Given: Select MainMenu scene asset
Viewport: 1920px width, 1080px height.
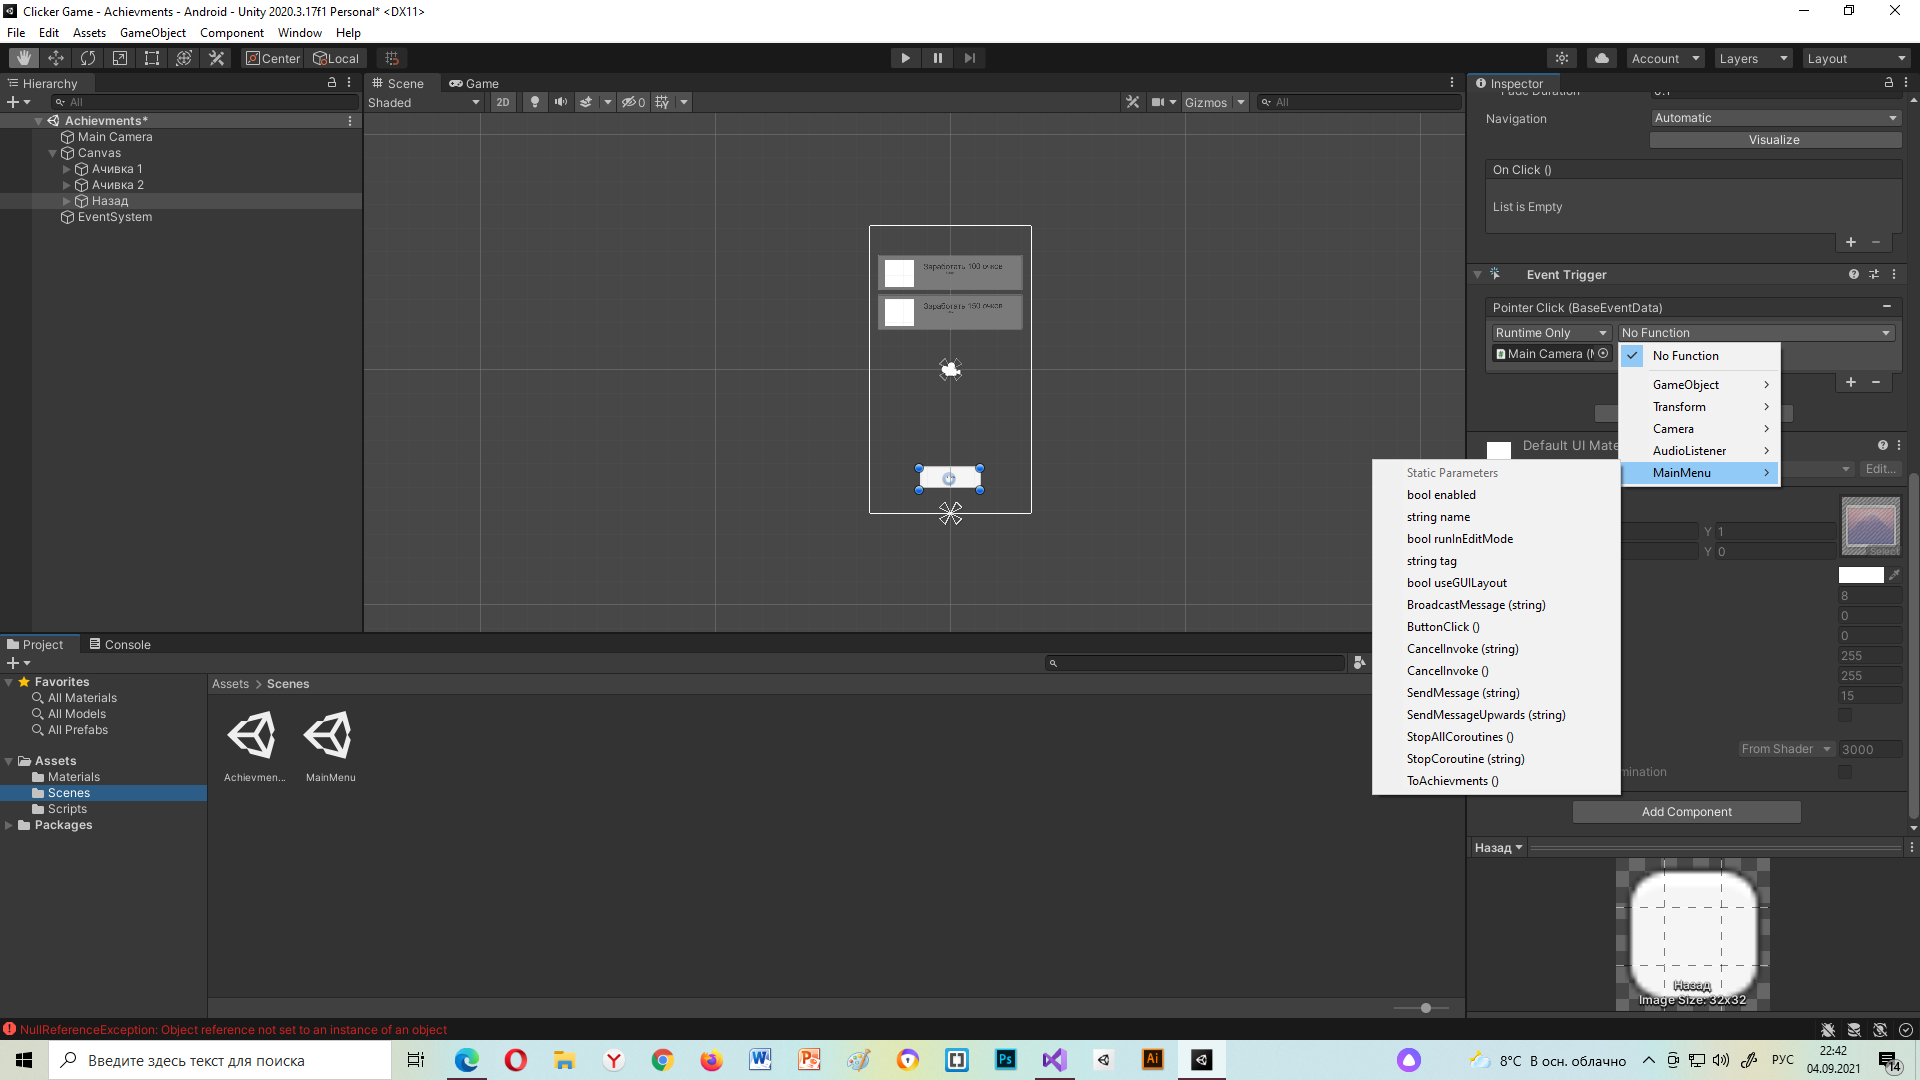Looking at the screenshot, I should point(330,746).
